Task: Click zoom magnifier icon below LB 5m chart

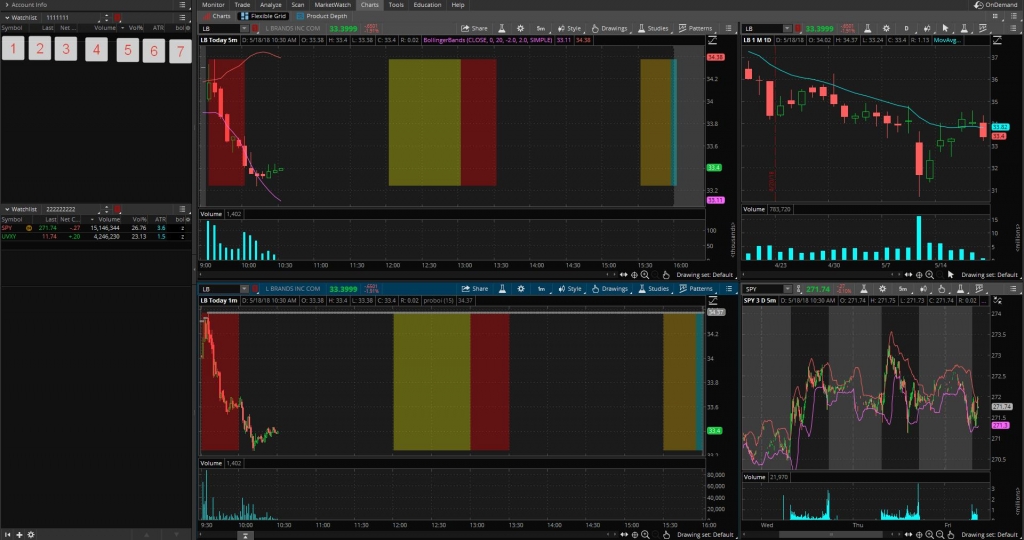Action: (645, 275)
